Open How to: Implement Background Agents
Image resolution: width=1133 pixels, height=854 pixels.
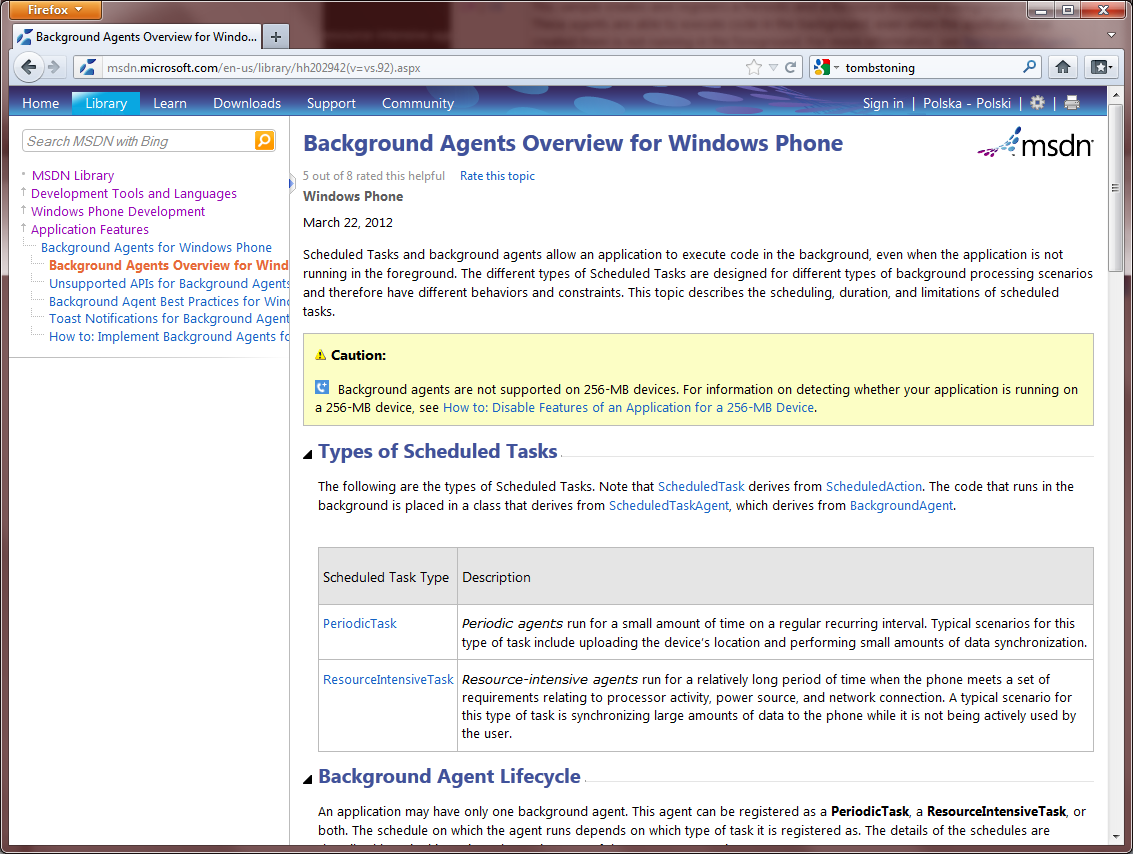click(168, 337)
